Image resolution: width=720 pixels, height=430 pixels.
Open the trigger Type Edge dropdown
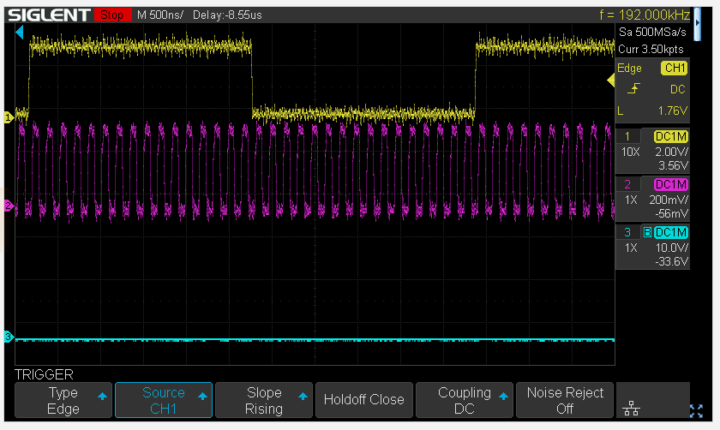pos(63,400)
